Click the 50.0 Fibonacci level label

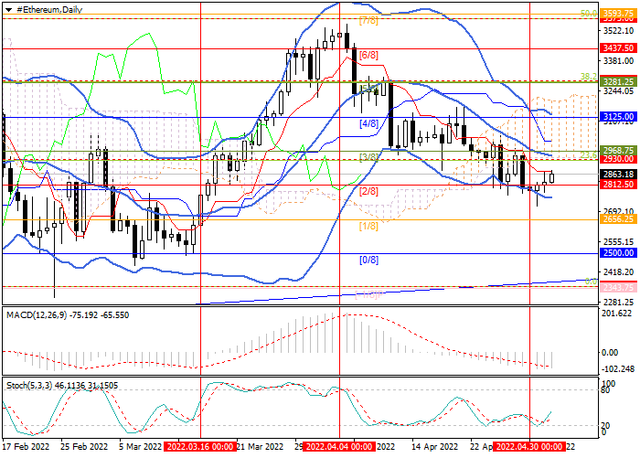589,14
